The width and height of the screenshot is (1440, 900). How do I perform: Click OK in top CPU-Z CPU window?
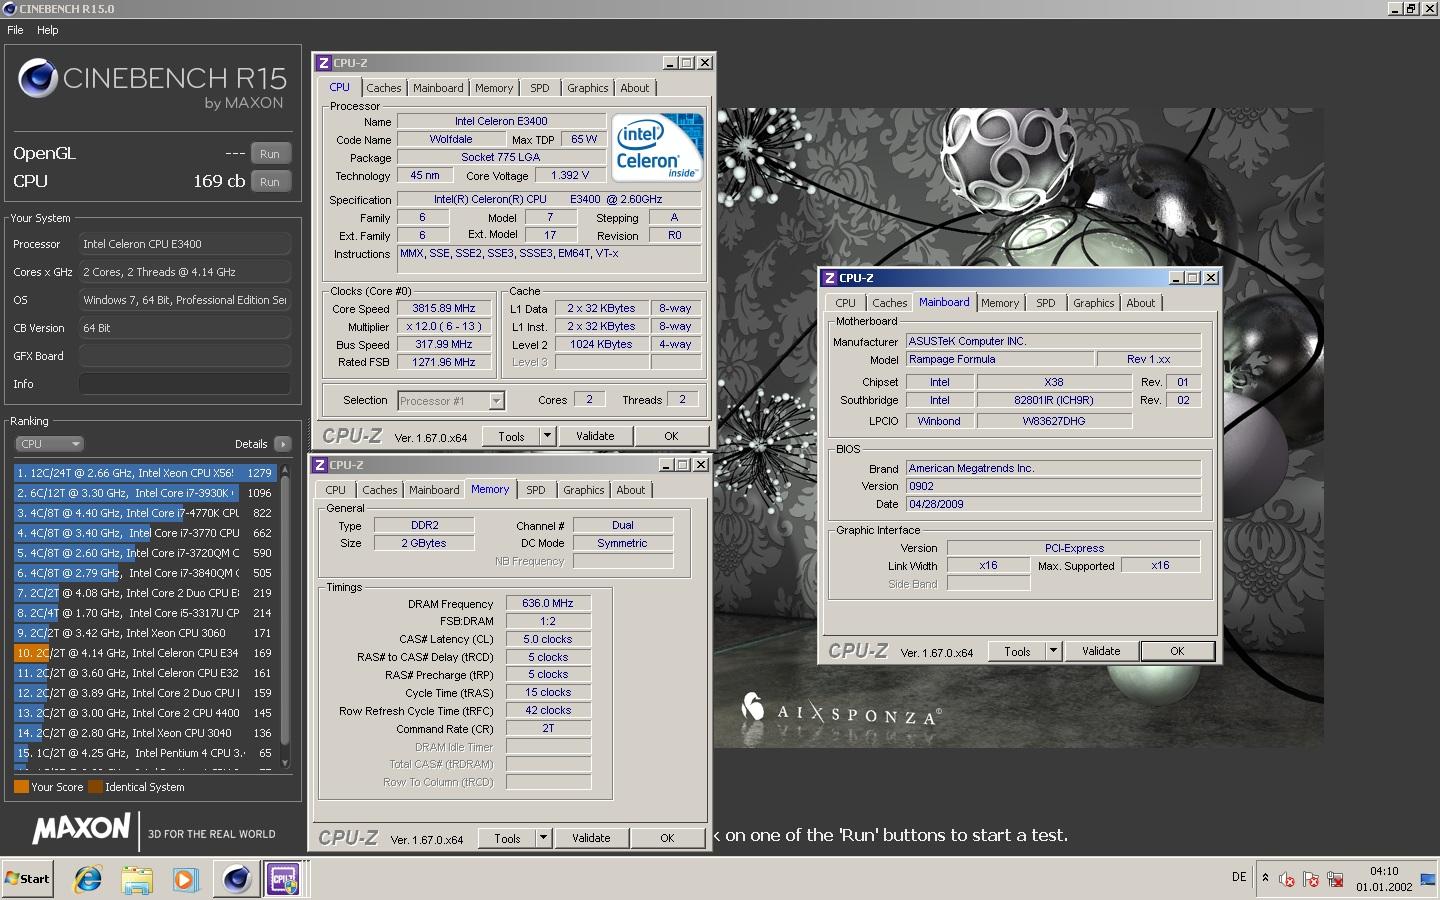pyautogui.click(x=671, y=436)
